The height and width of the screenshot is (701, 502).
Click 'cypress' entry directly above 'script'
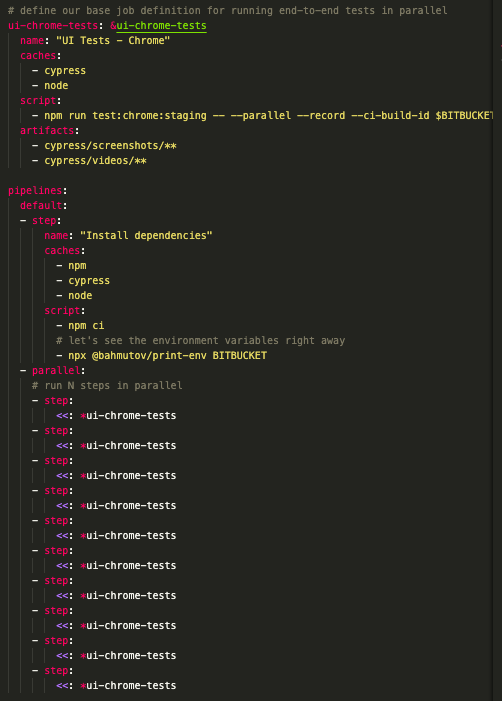pyautogui.click(x=65, y=71)
